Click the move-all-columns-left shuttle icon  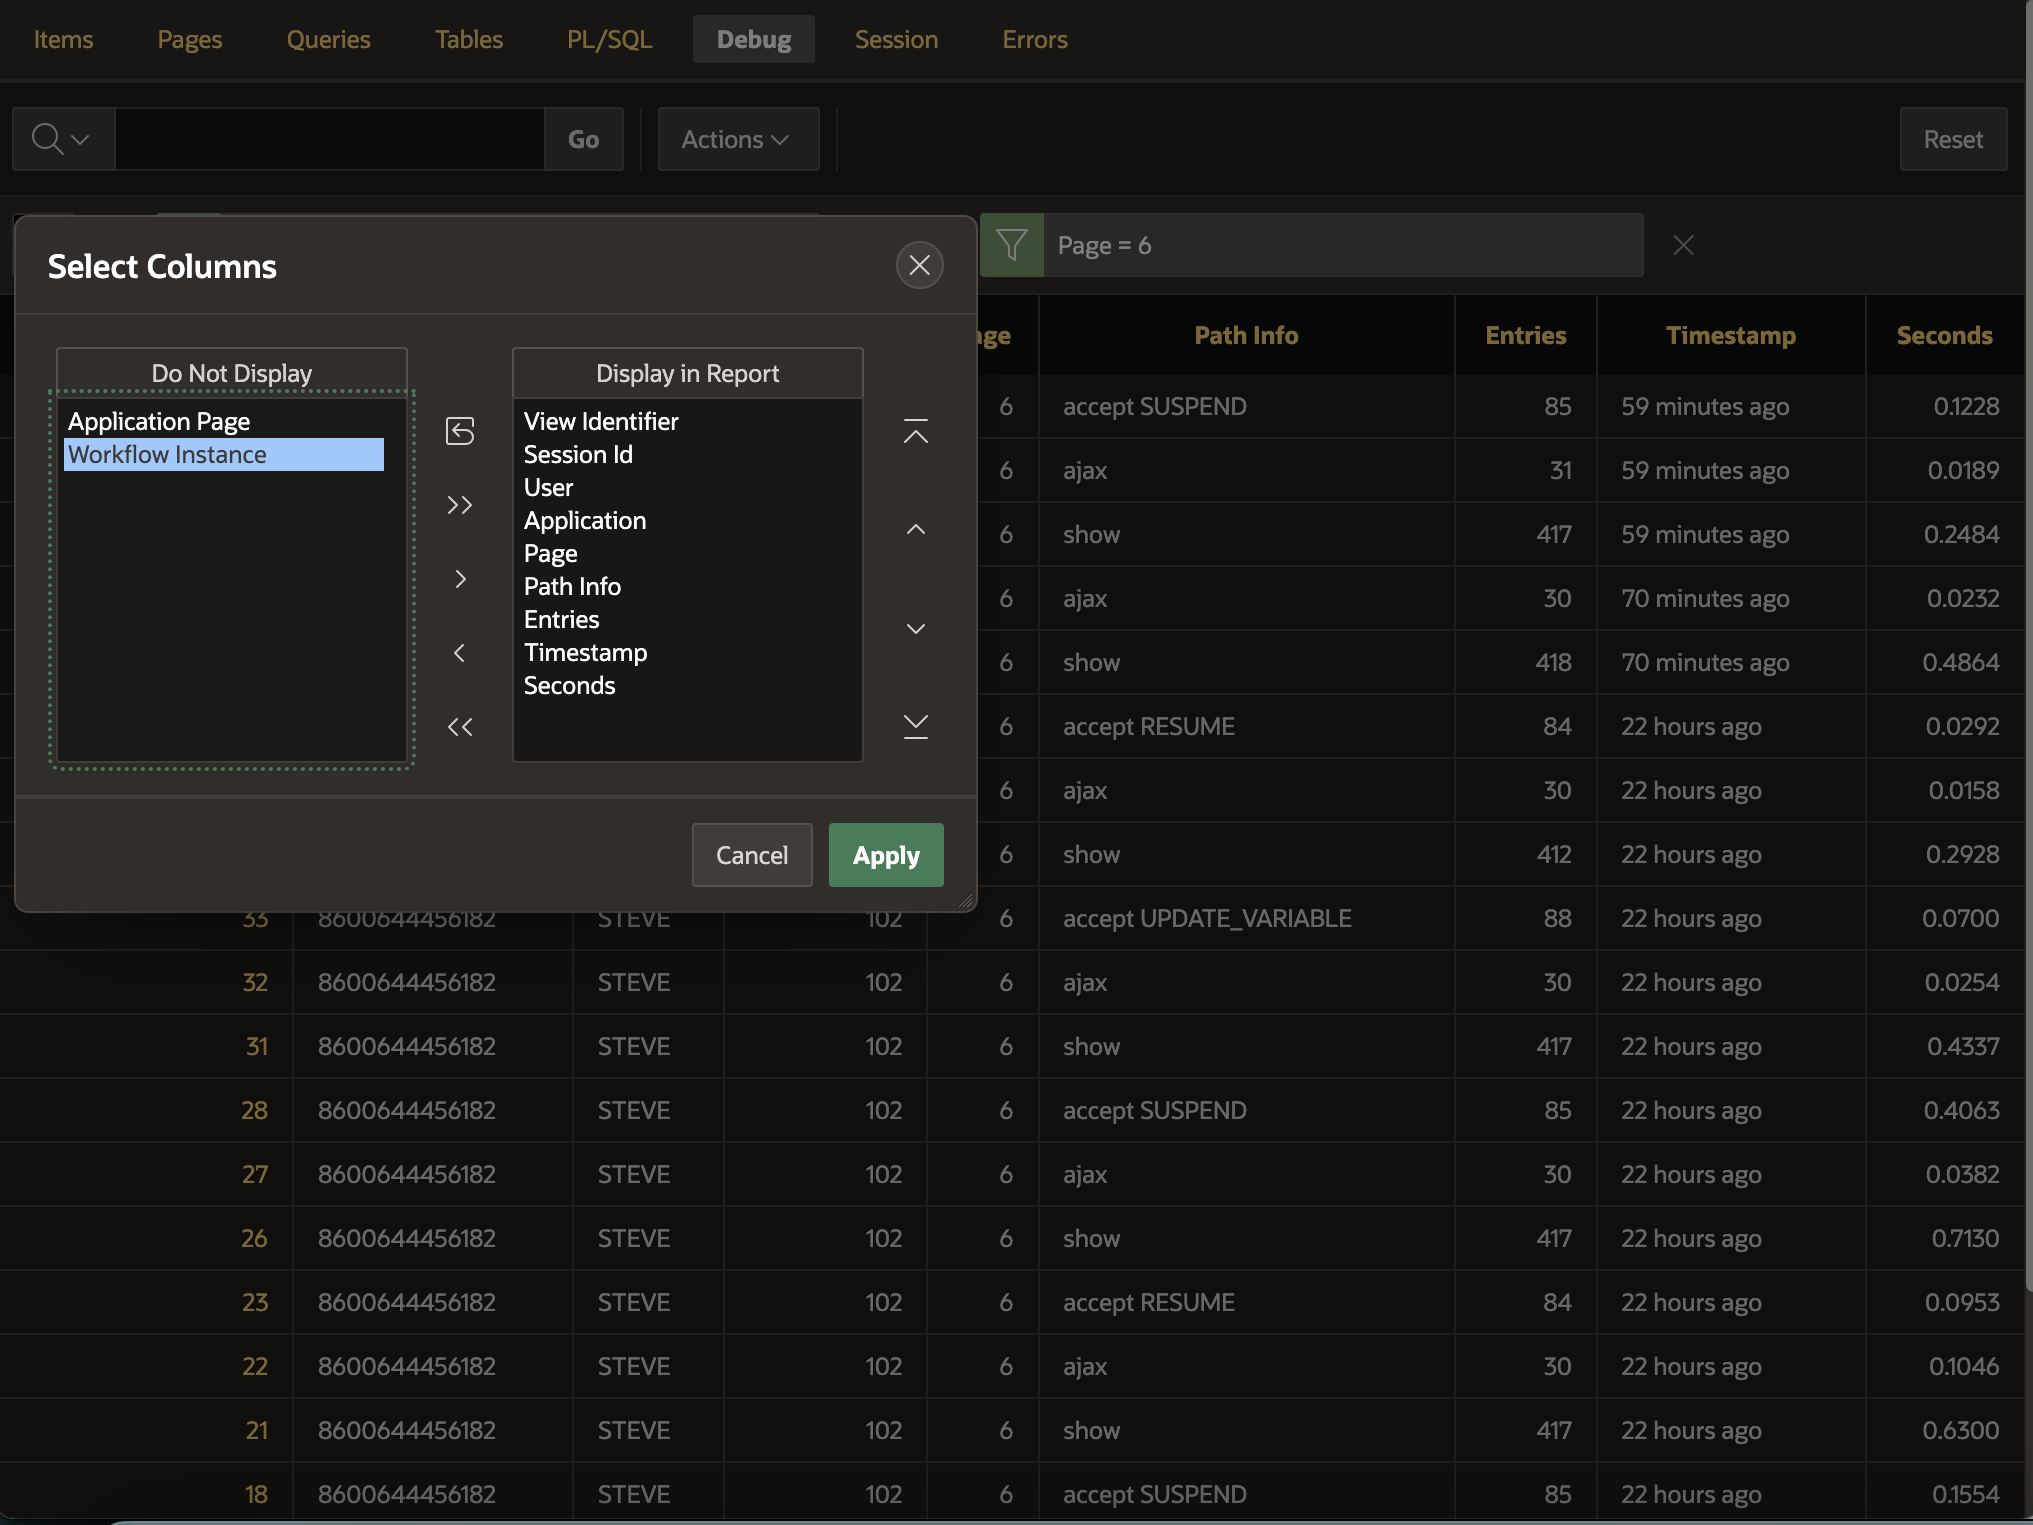pos(460,727)
